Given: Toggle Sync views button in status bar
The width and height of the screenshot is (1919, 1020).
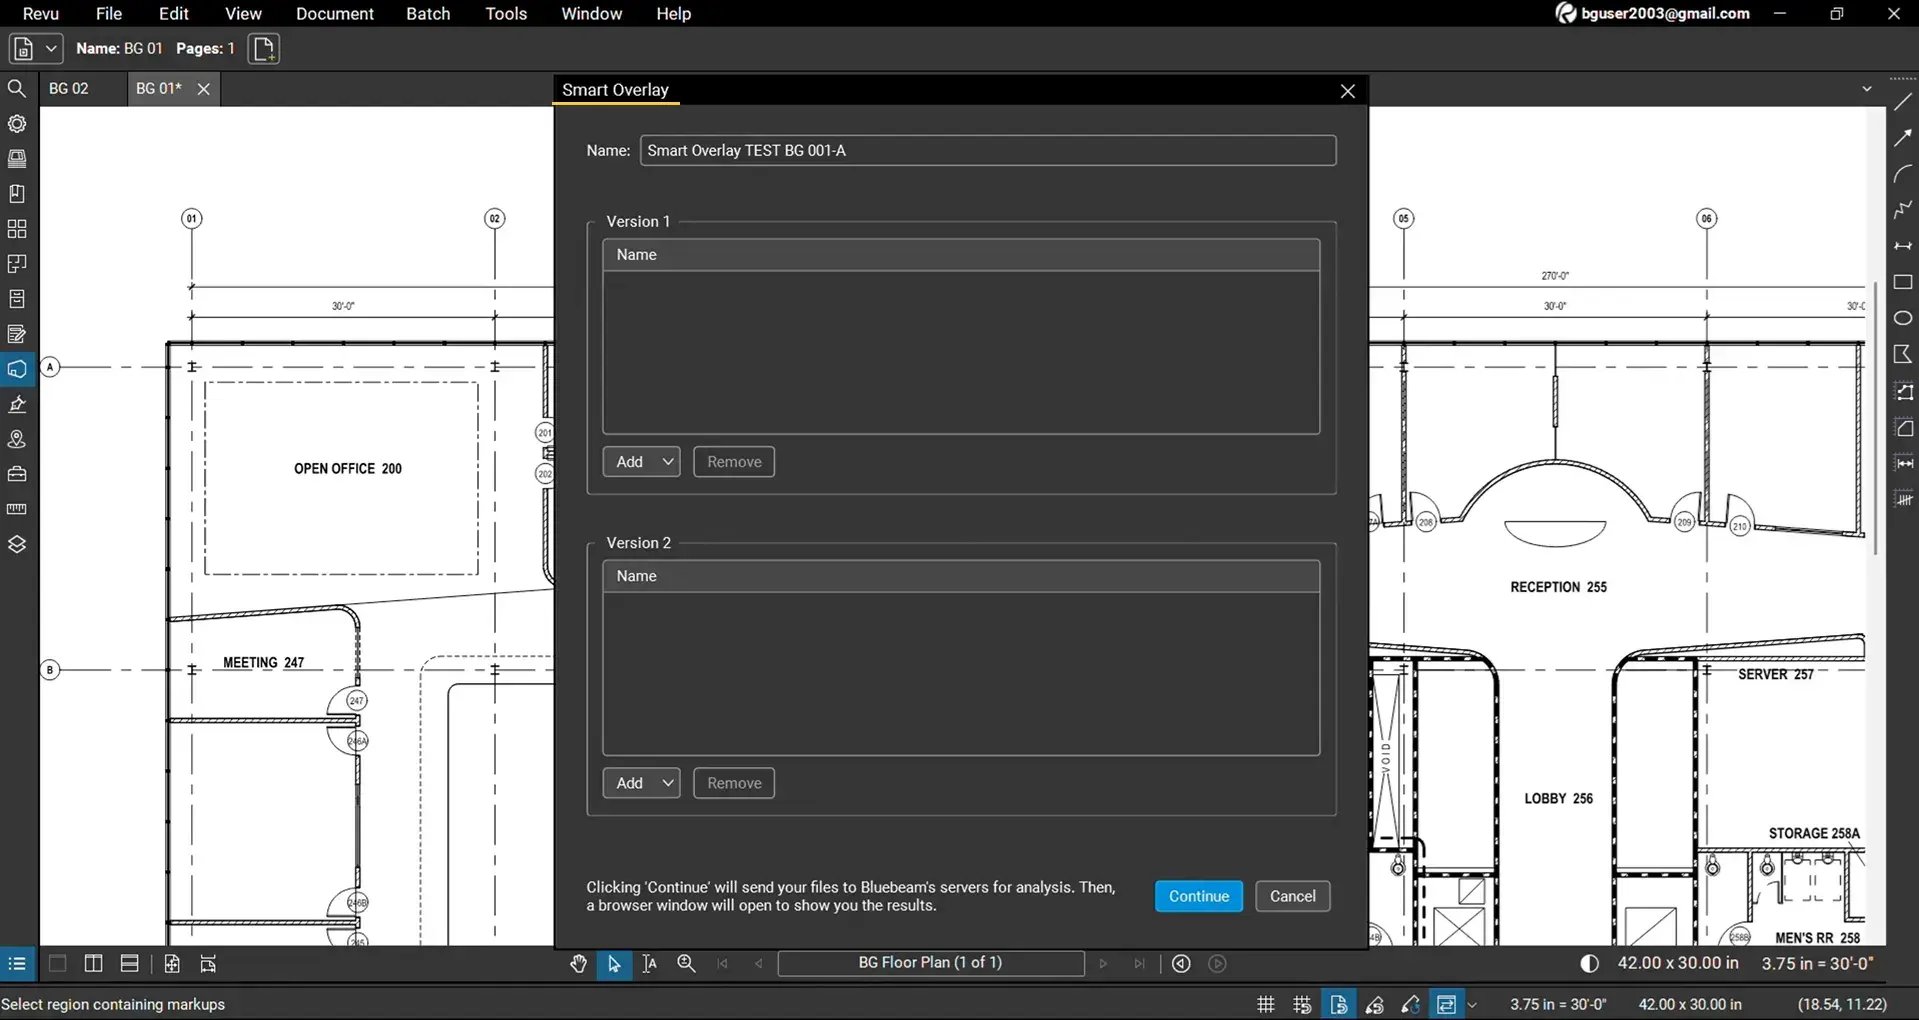Looking at the screenshot, I should 1446,1004.
